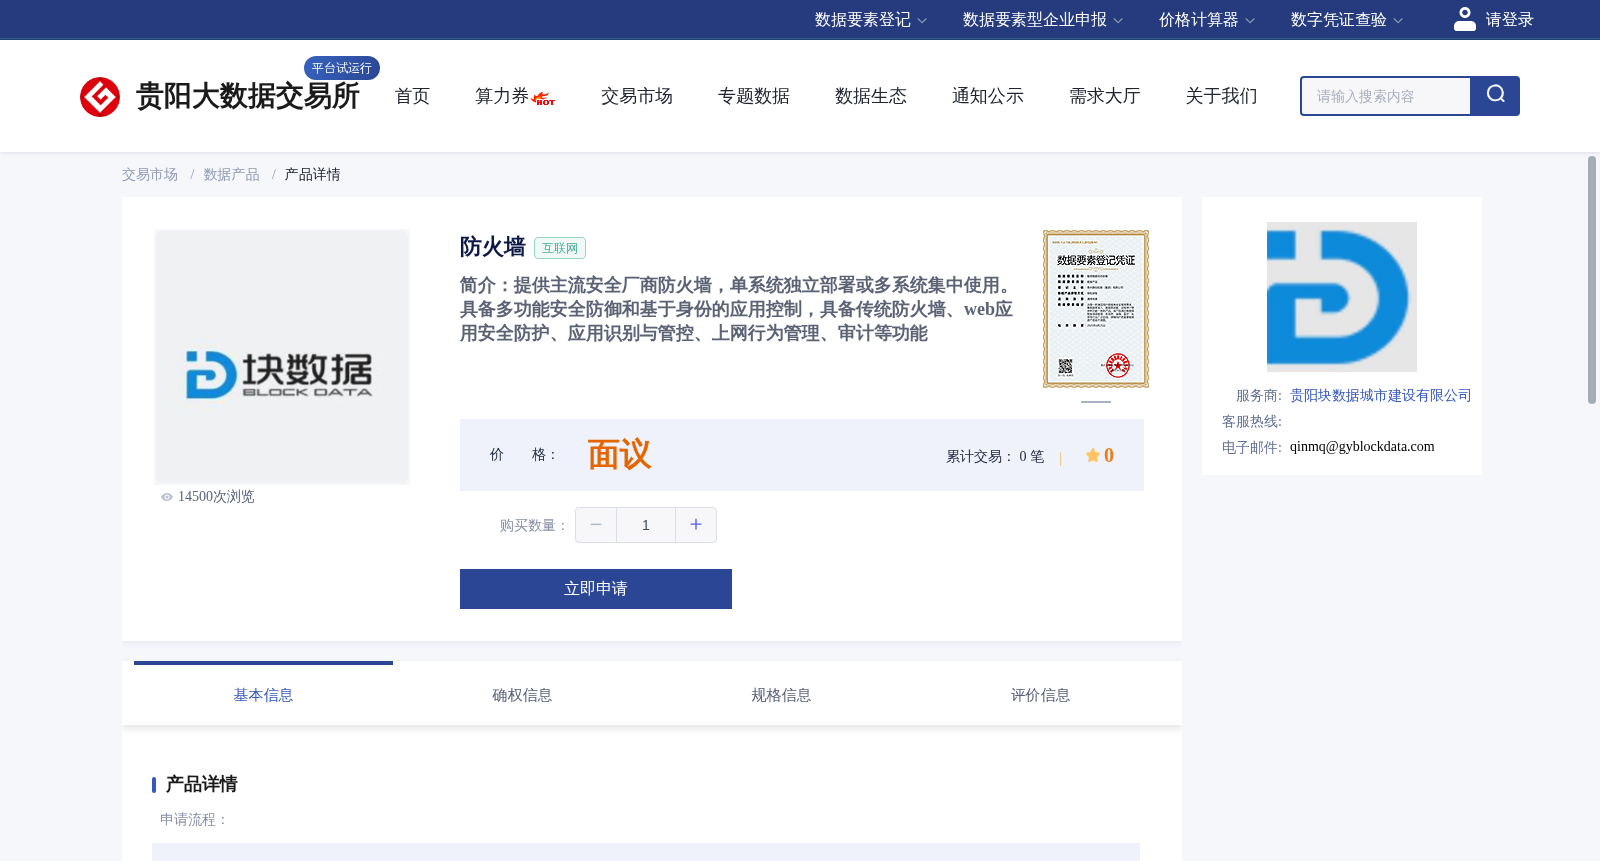Click the search magnifier button
Image resolution: width=1600 pixels, height=861 pixels.
[1495, 96]
